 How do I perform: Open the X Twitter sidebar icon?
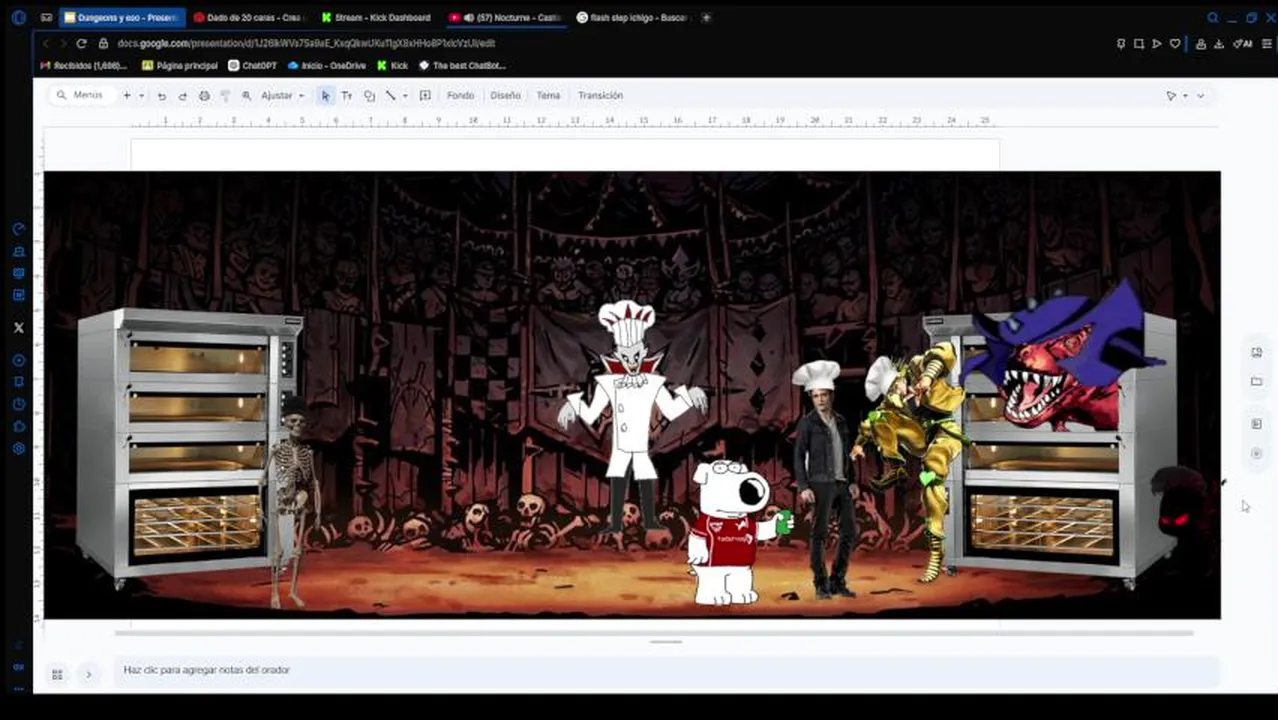[x=18, y=327]
